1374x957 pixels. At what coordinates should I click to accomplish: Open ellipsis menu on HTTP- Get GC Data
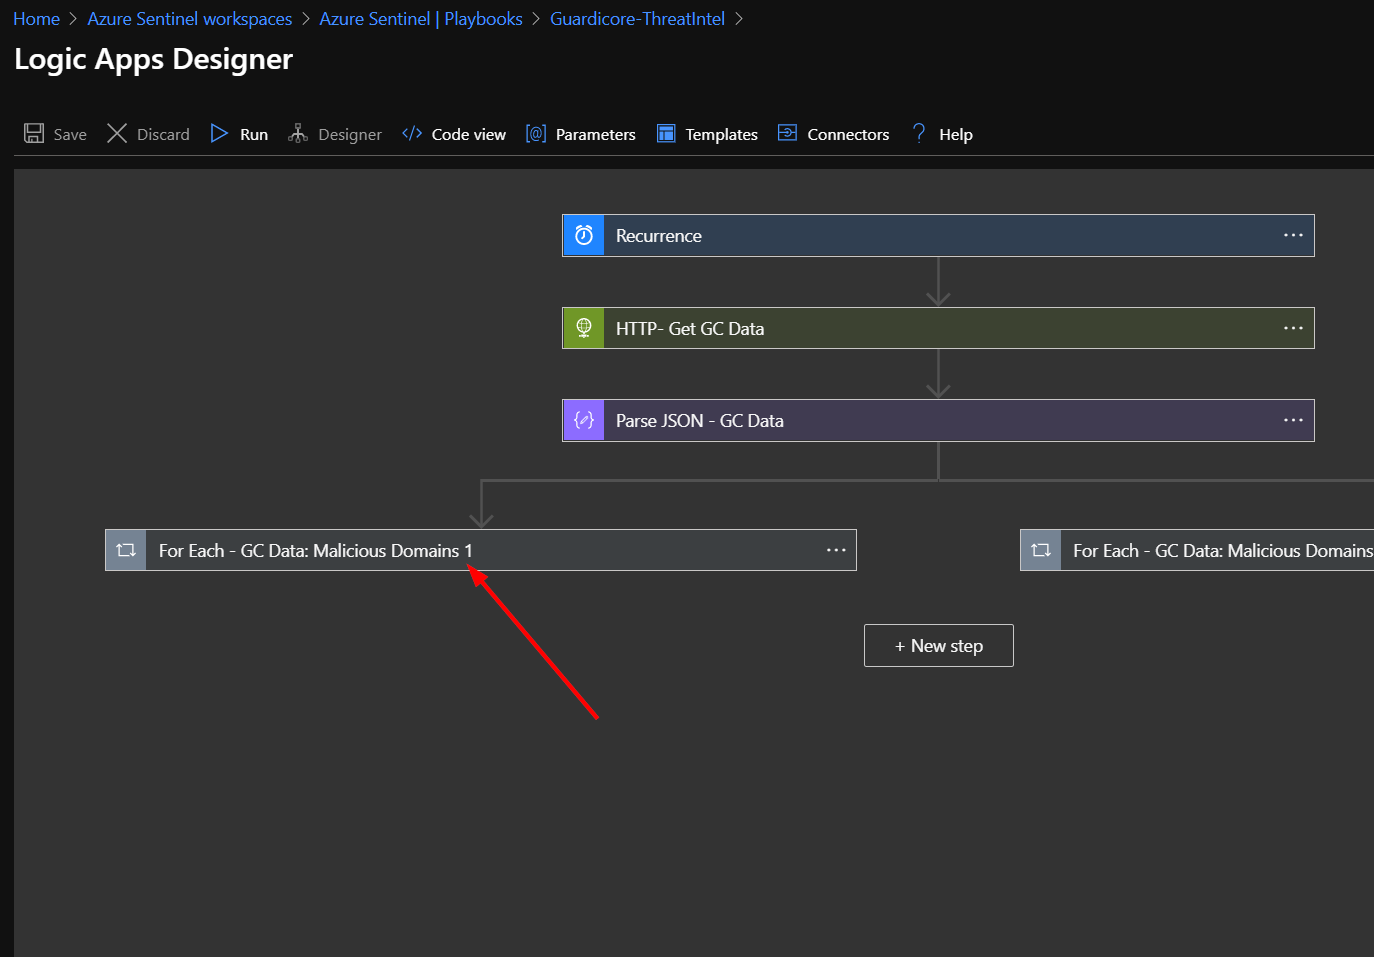pos(1293,328)
